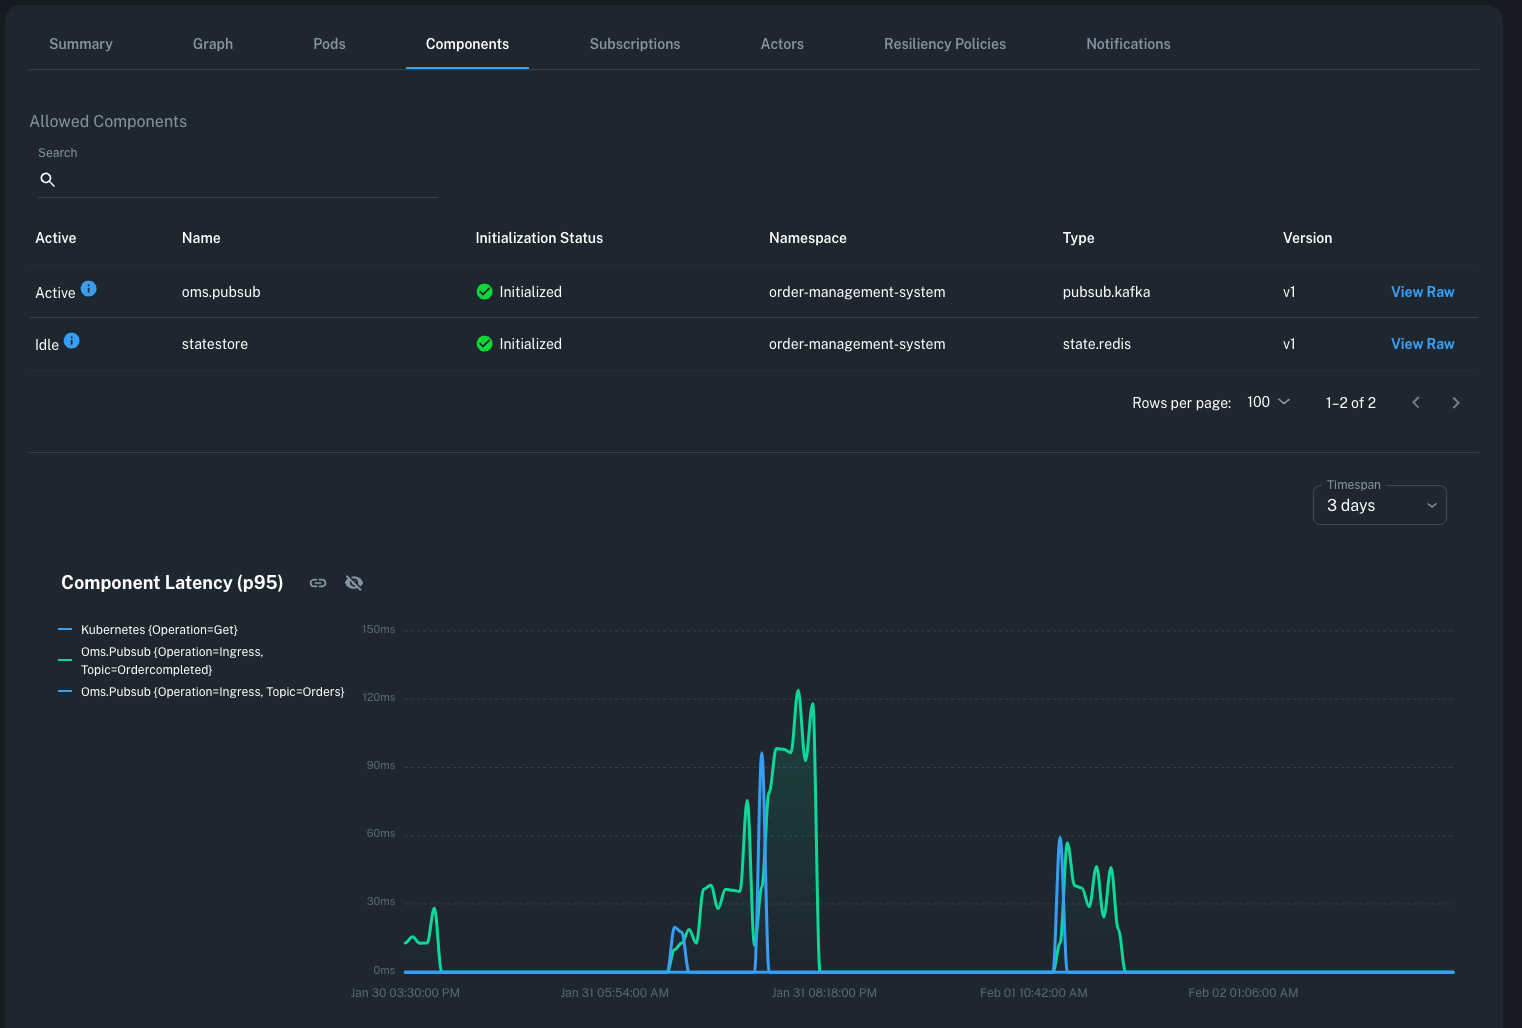
Task: Click the Feb 01 10:42:00 AM axis label
Action: (1034, 993)
